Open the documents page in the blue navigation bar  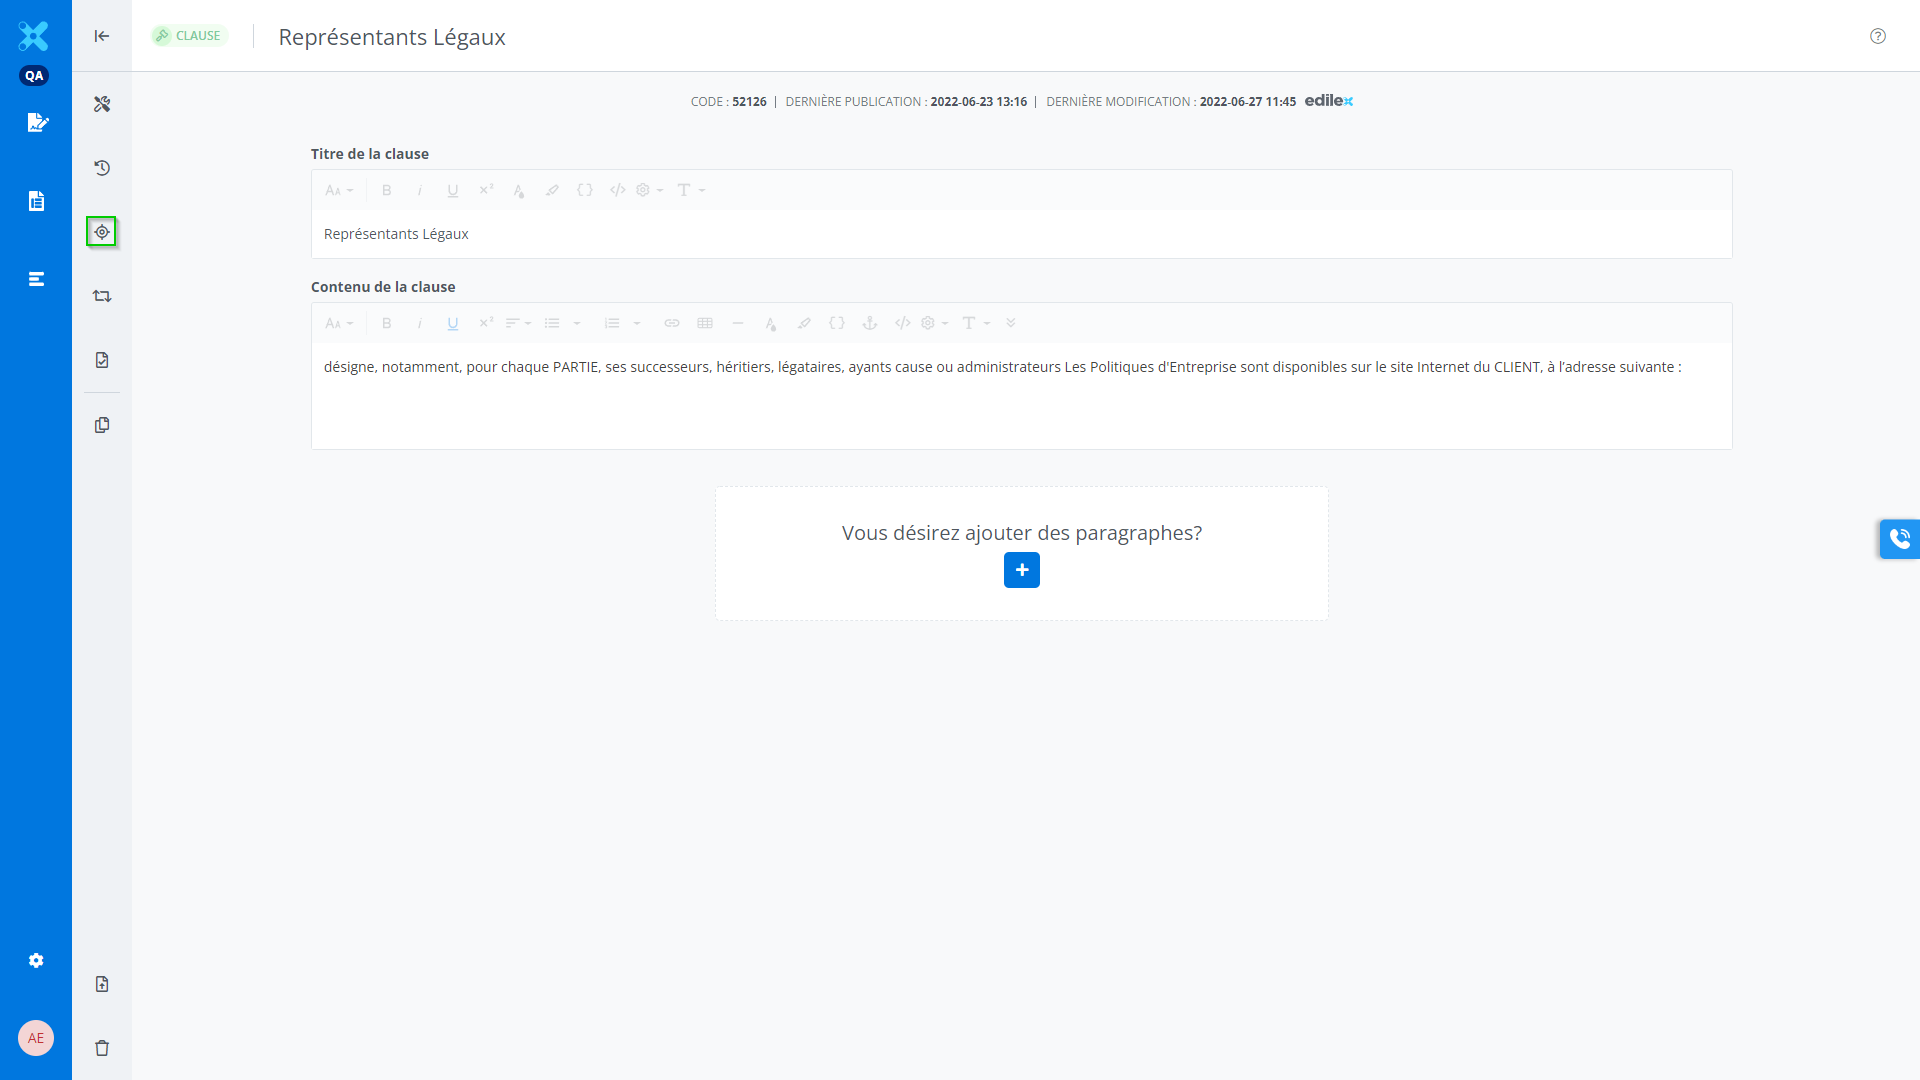coord(36,201)
